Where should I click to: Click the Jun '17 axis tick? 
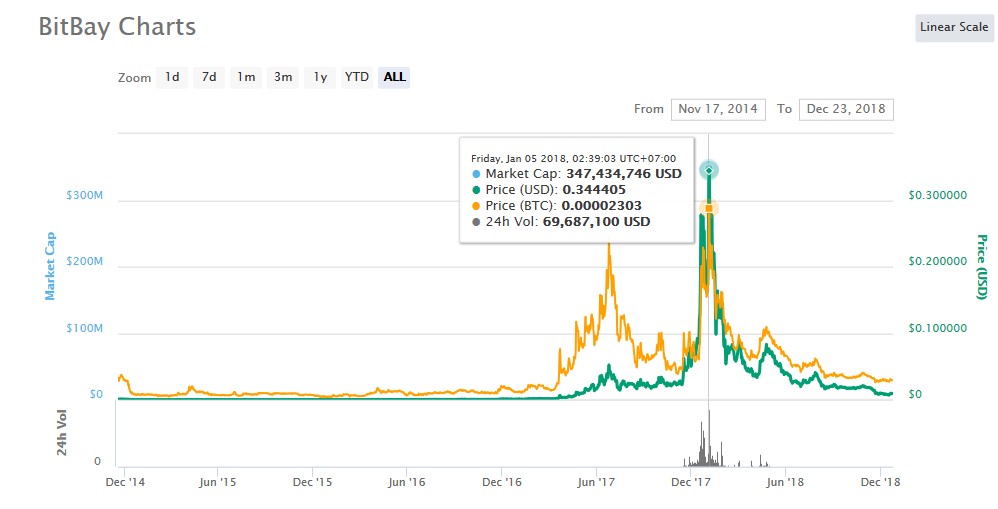[x=596, y=482]
